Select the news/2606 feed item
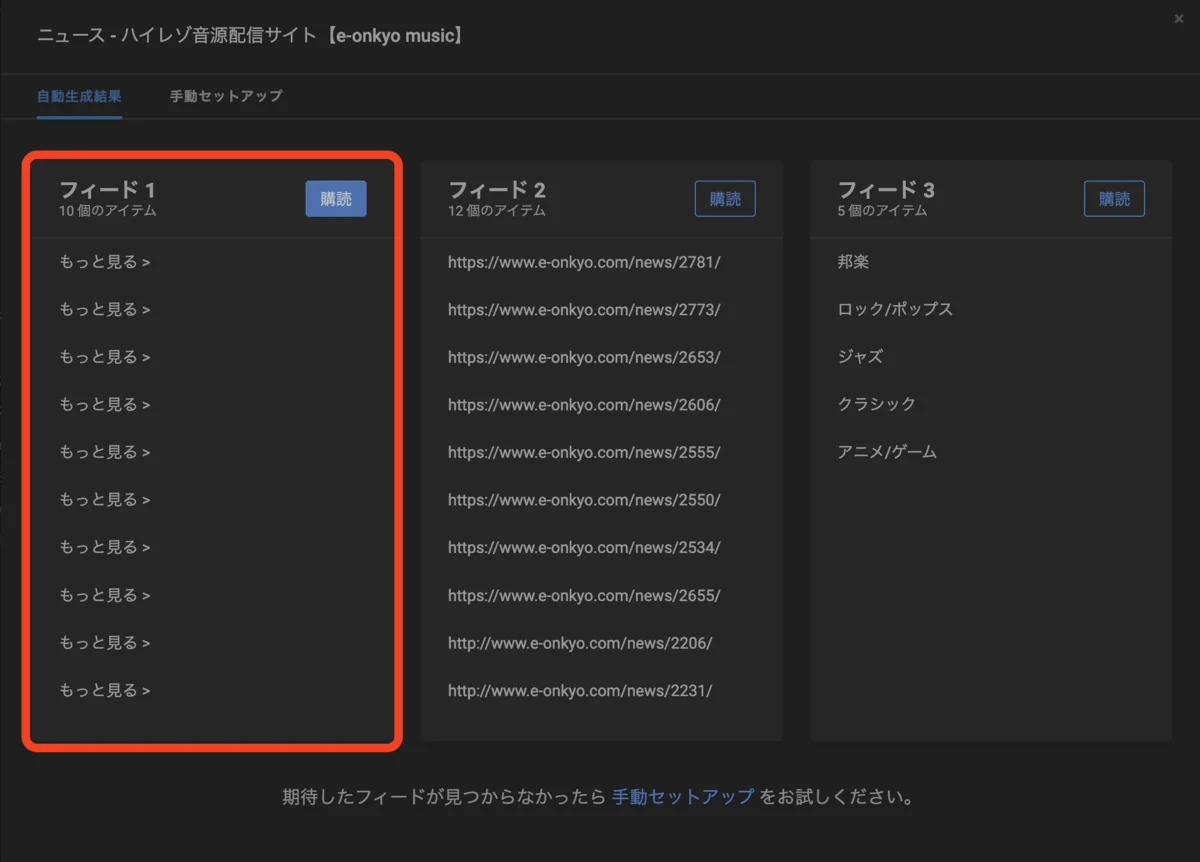The width and height of the screenshot is (1200, 862). pos(584,405)
